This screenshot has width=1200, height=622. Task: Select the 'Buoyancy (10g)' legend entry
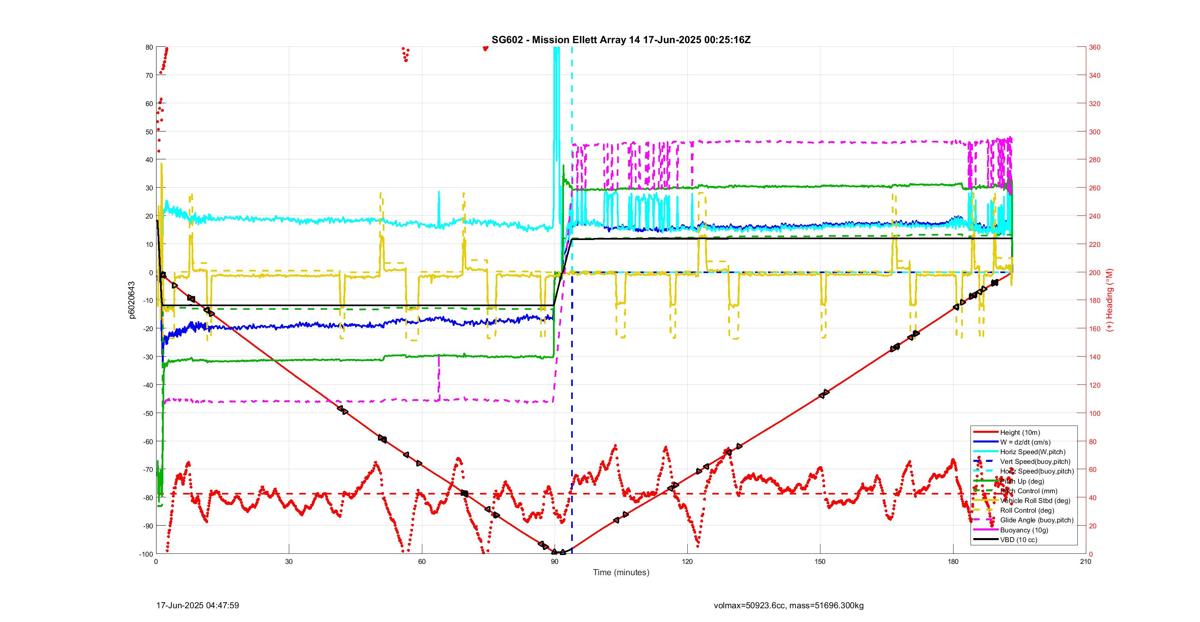click(x=1024, y=530)
